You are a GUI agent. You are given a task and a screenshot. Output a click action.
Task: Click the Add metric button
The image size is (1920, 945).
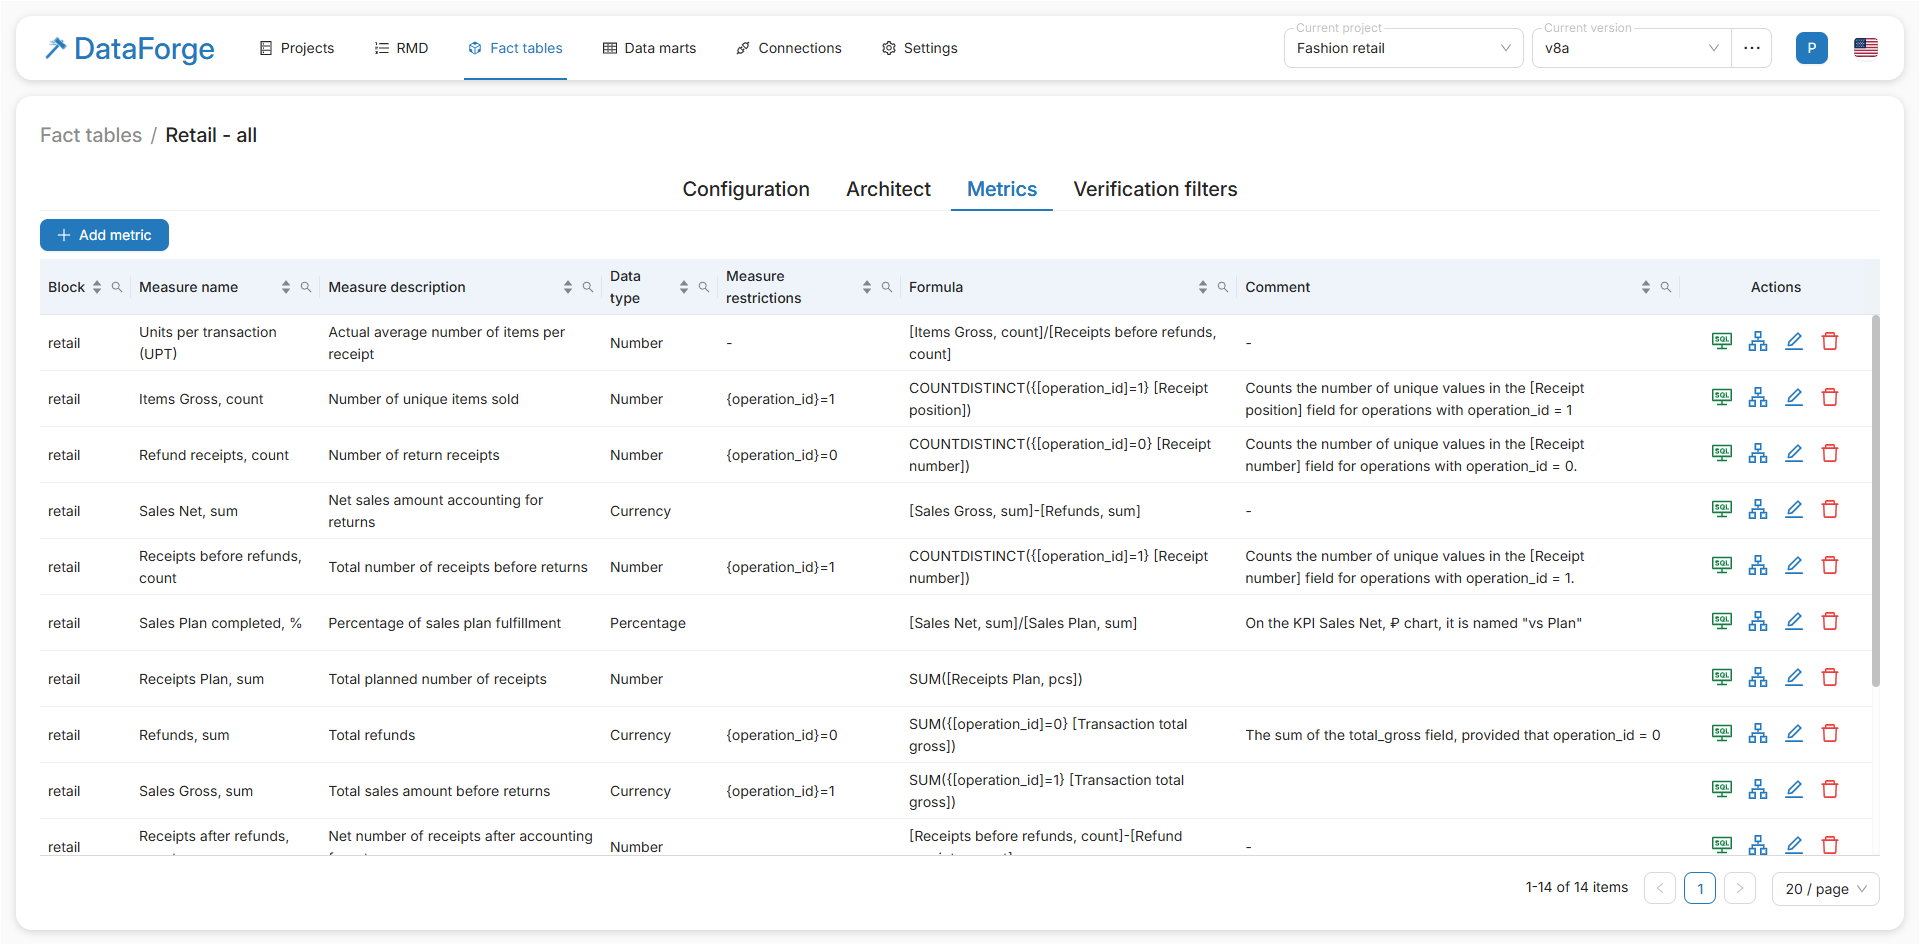tap(104, 235)
